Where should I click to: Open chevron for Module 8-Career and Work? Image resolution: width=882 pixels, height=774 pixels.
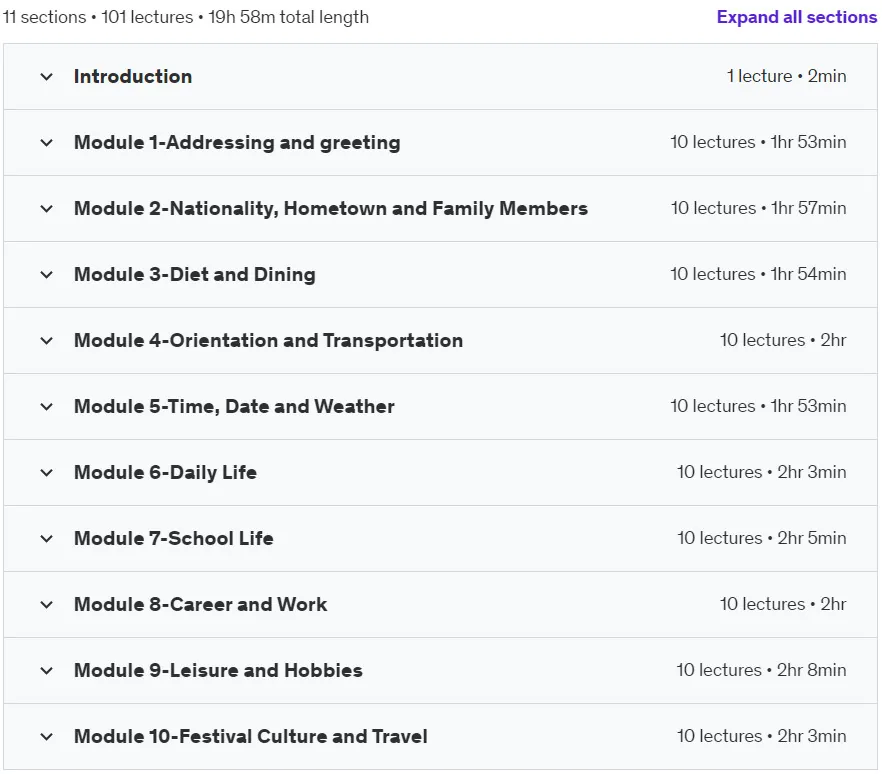(x=47, y=605)
